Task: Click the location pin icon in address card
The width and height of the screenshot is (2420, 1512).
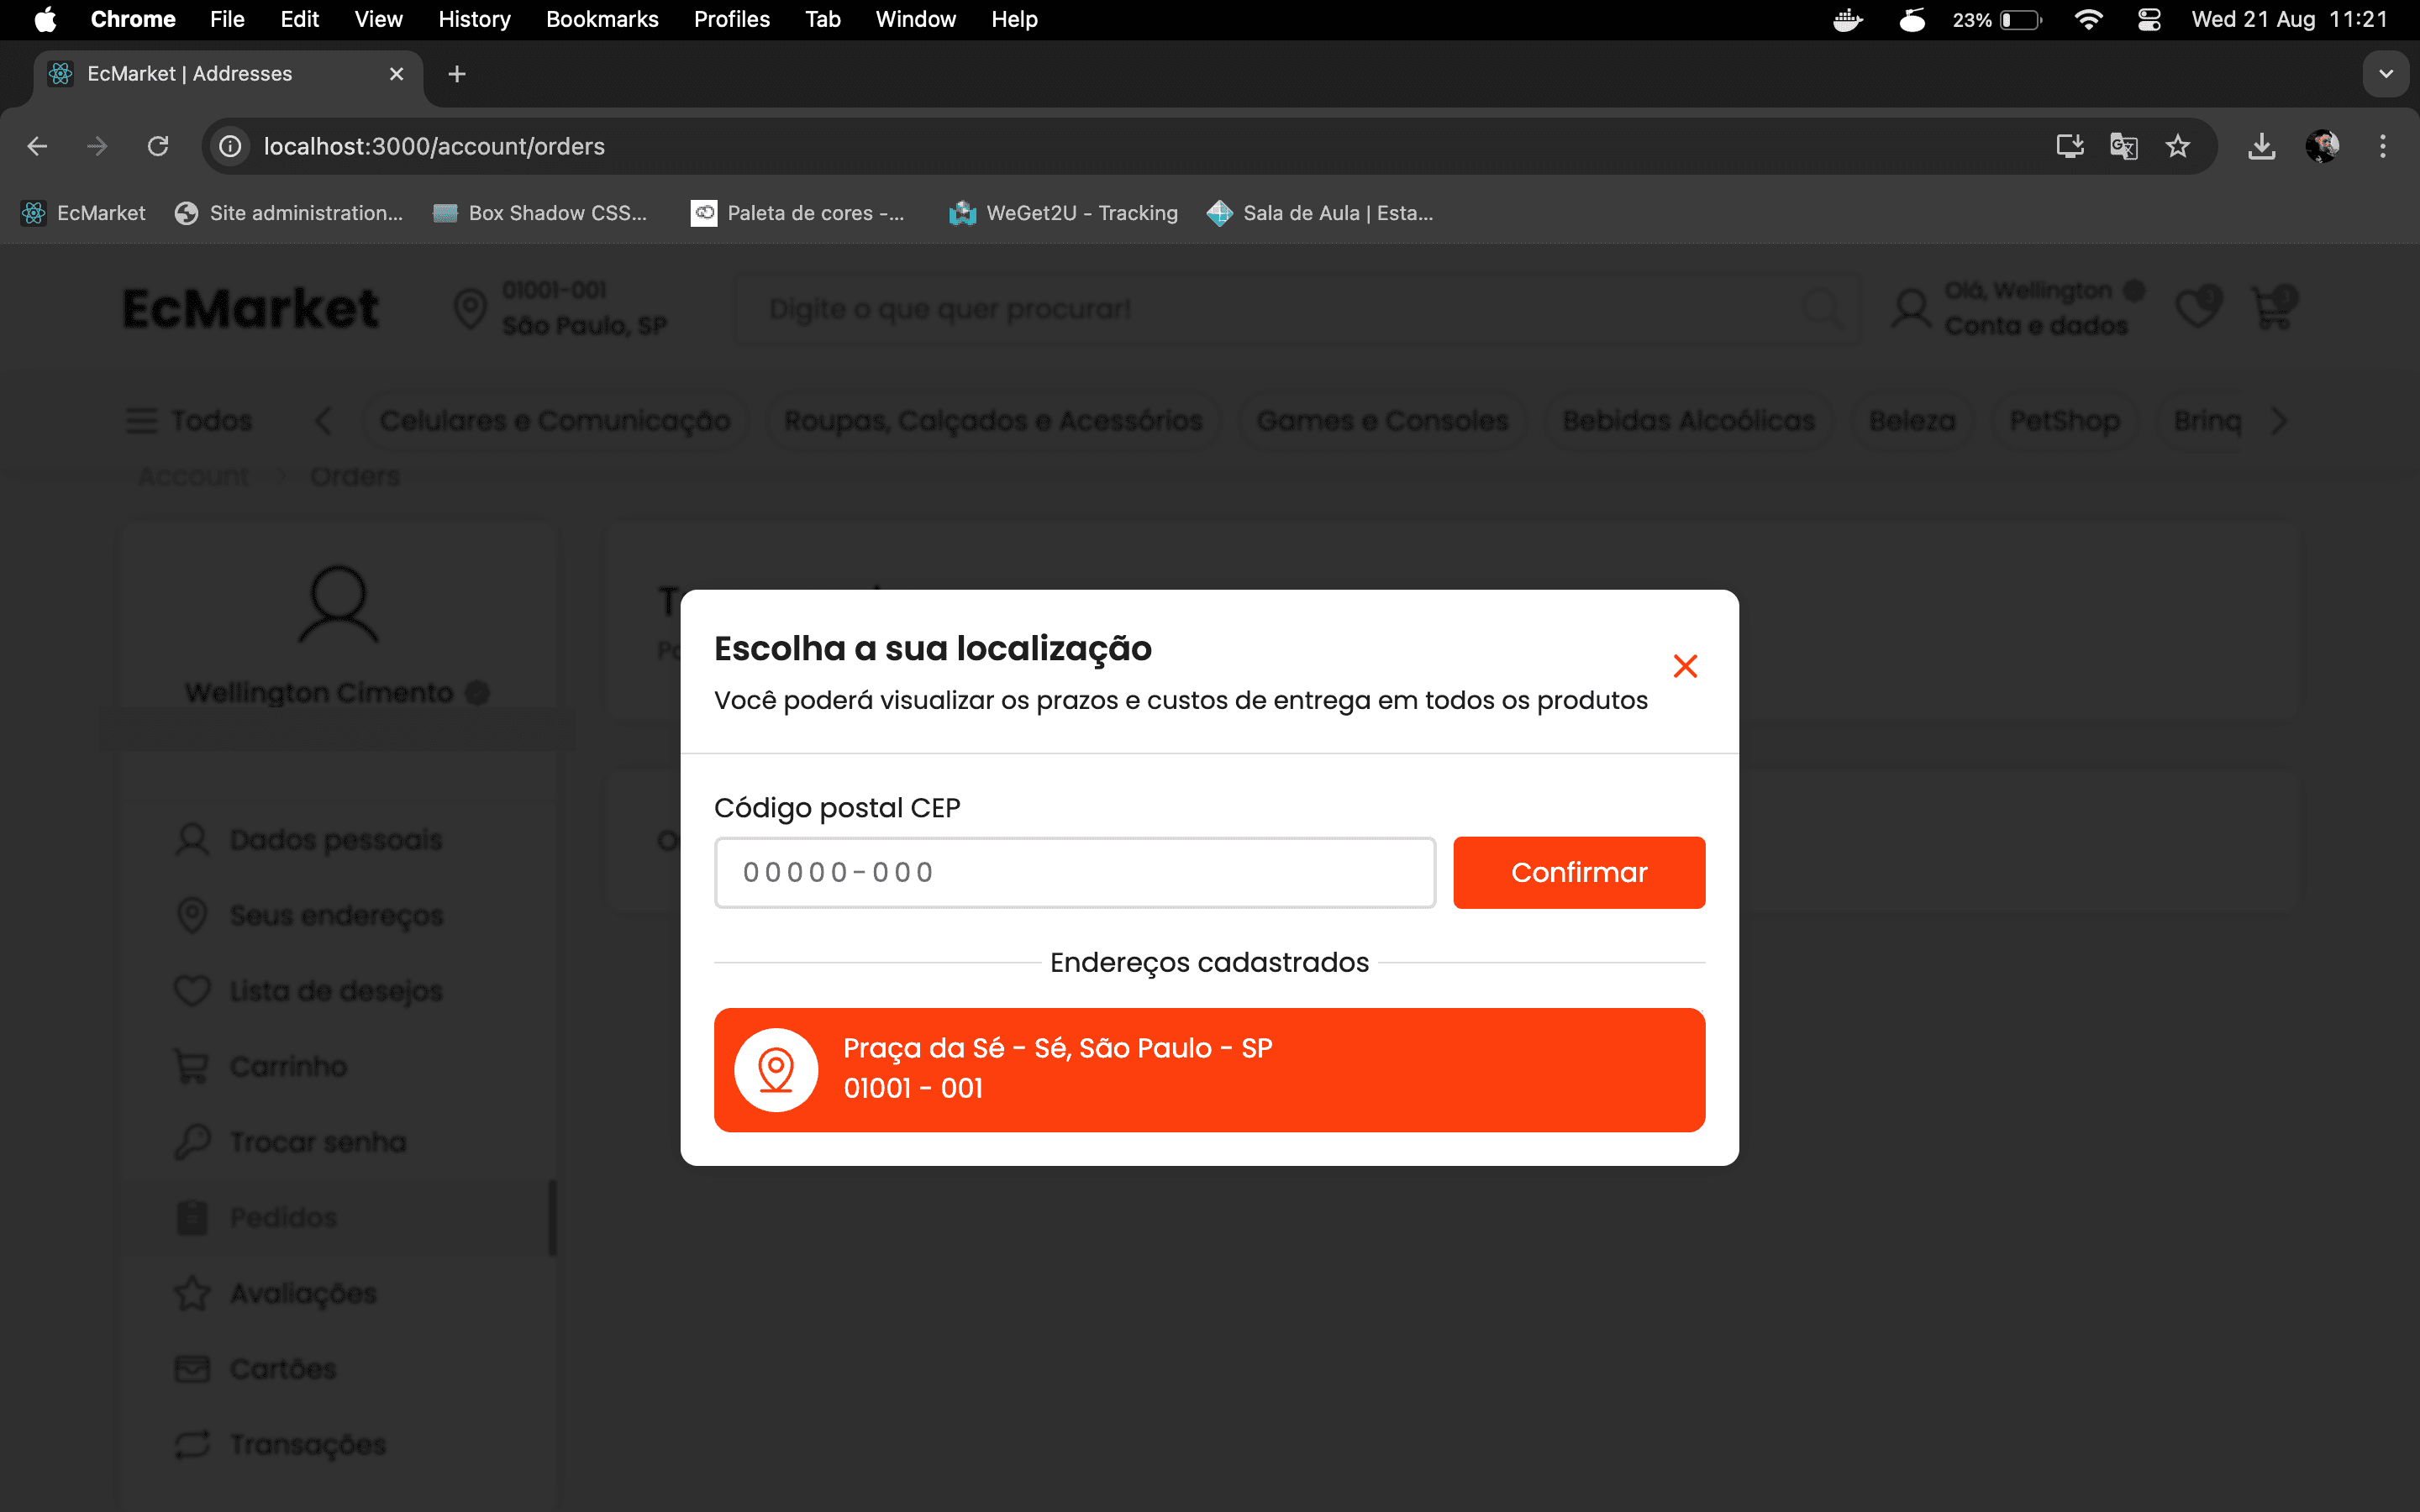Action: (x=776, y=1069)
